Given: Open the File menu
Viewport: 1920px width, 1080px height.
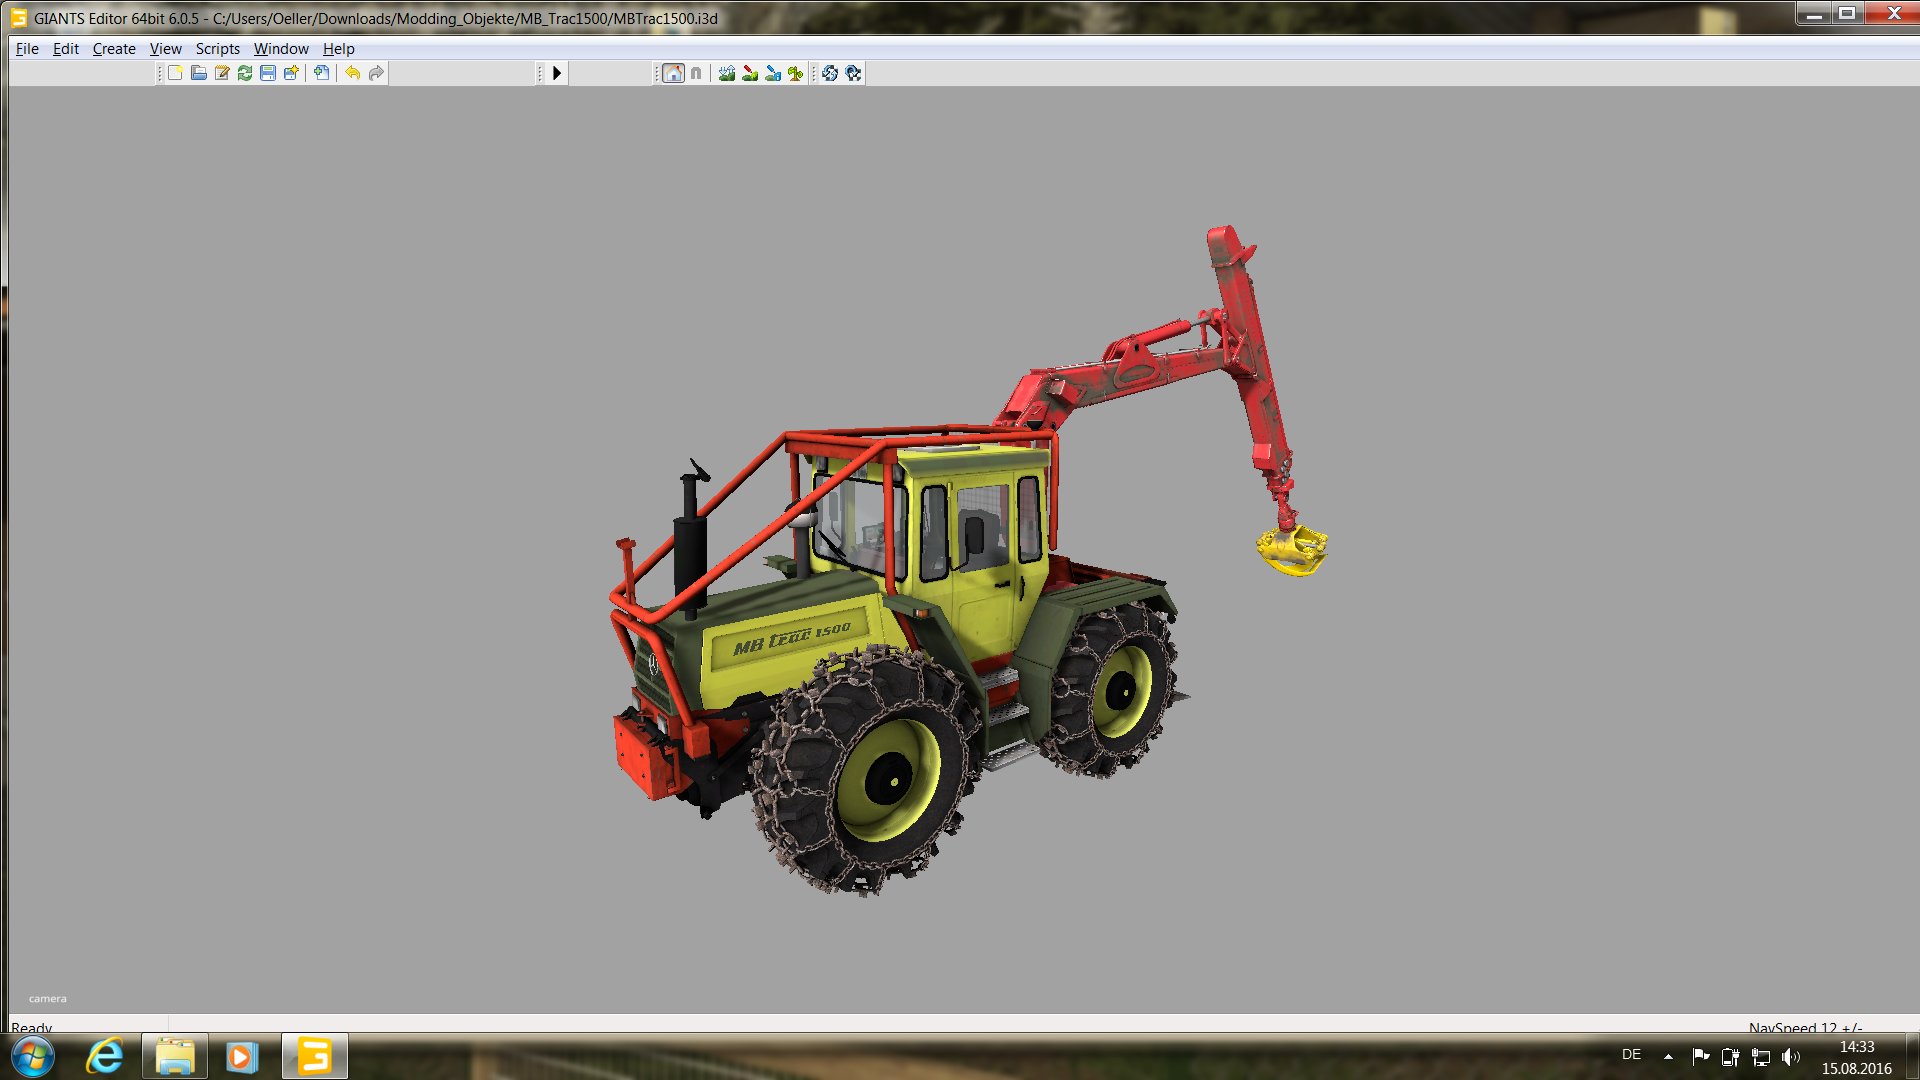Looking at the screenshot, I should pos(27,48).
